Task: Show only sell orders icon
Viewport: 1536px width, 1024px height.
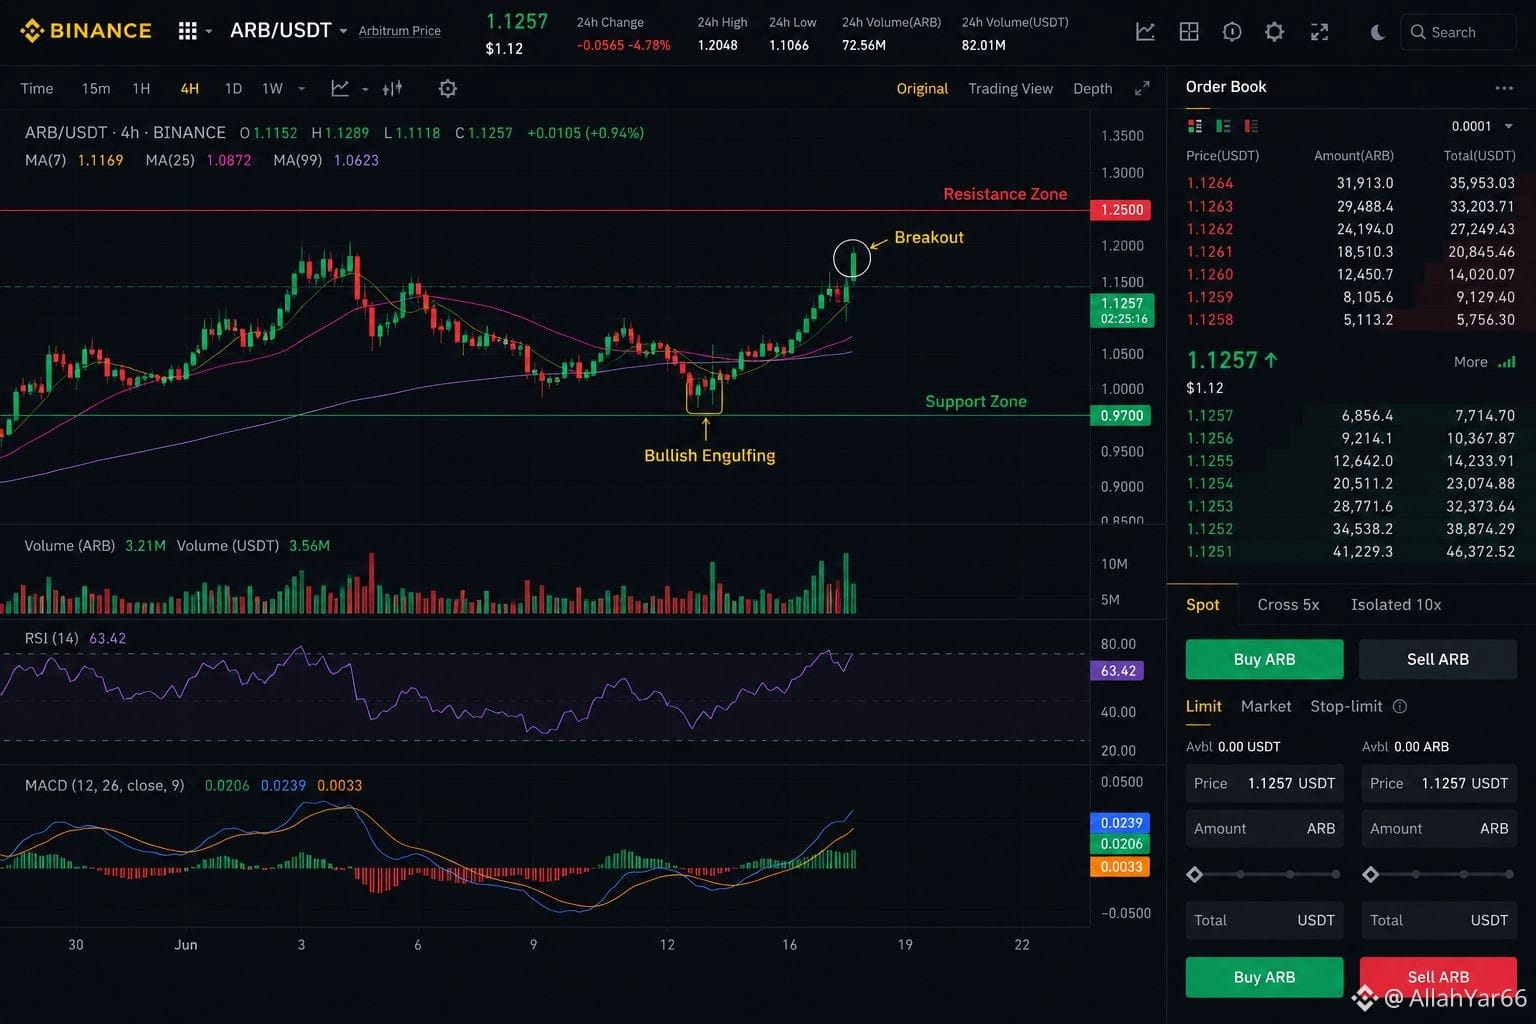Action: (x=1250, y=126)
